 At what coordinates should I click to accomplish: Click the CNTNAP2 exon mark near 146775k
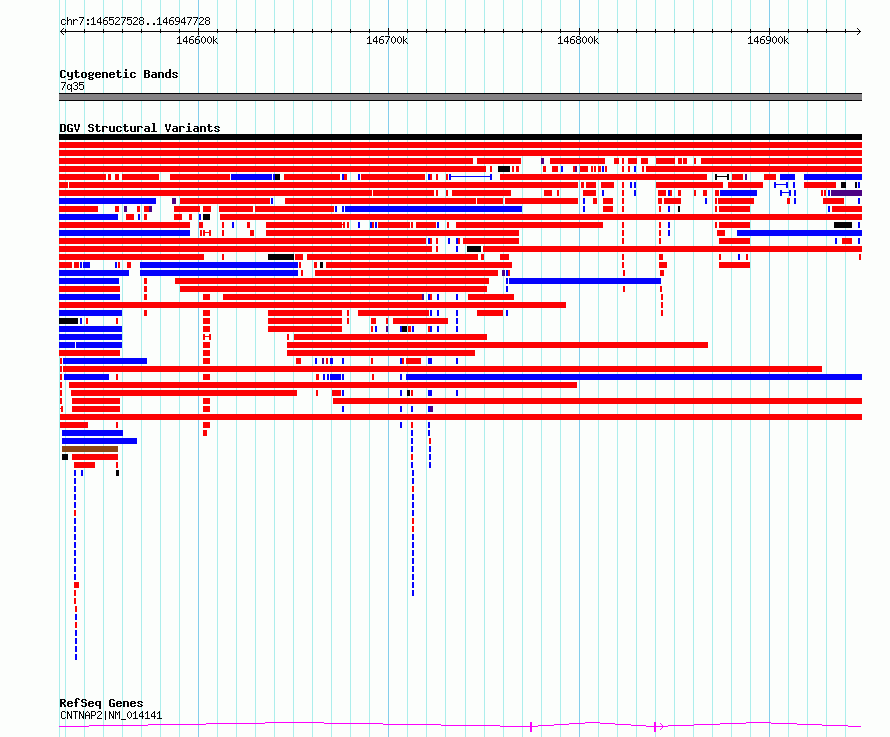tap(531, 726)
